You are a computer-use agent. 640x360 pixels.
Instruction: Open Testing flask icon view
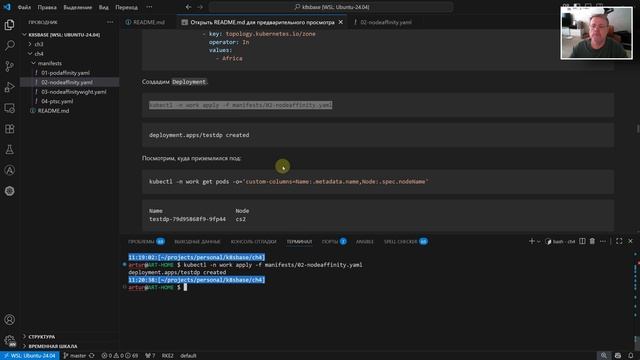click(9, 150)
